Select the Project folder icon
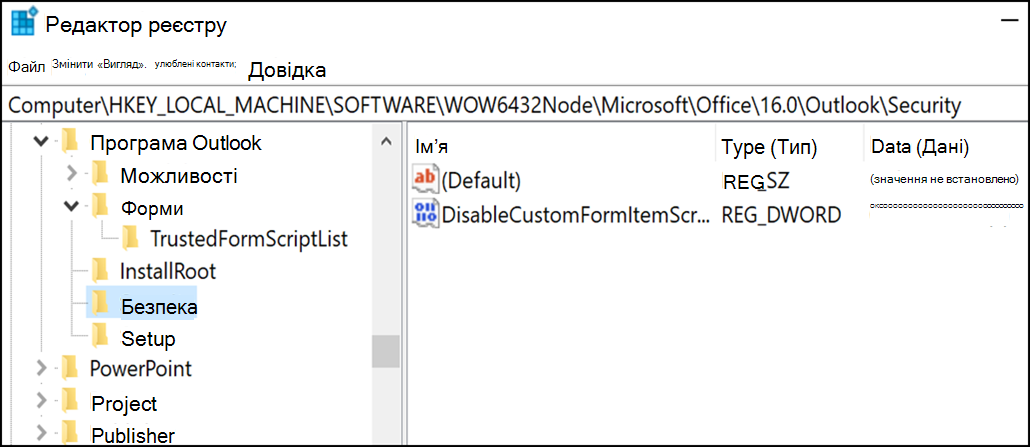Viewport: 1030px width, 447px height. pos(69,400)
